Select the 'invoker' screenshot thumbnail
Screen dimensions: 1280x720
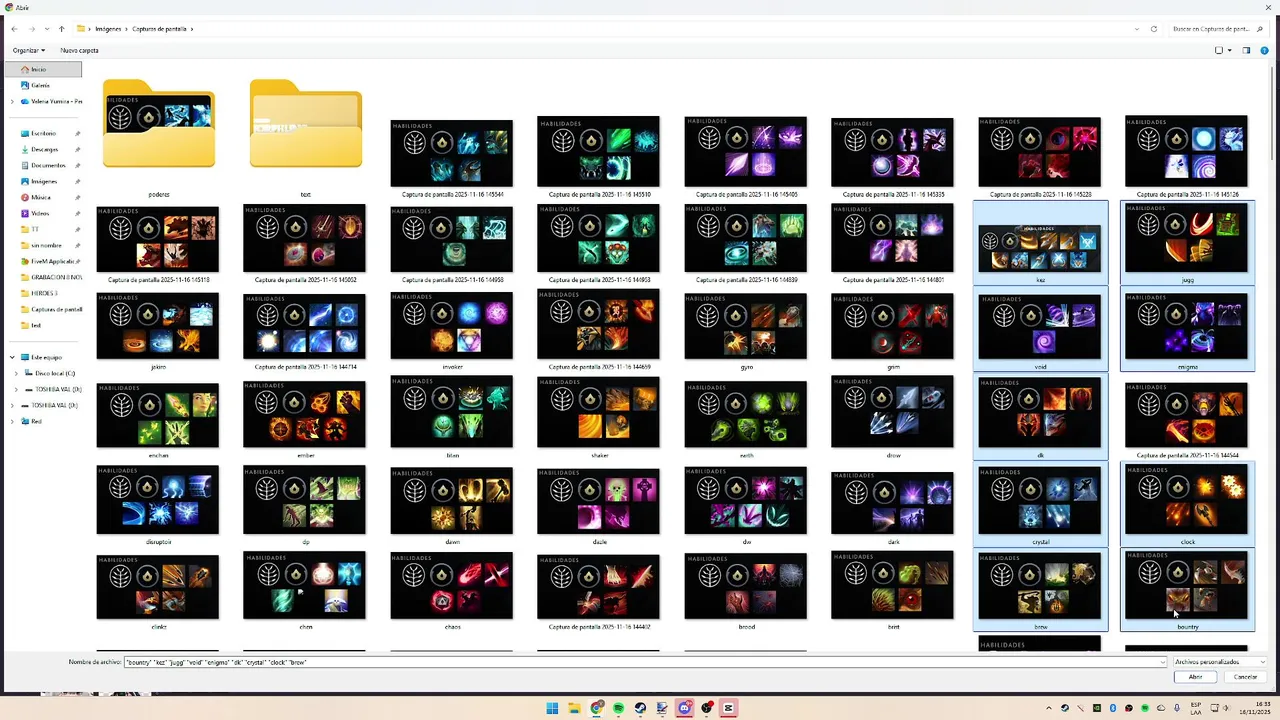(x=452, y=327)
